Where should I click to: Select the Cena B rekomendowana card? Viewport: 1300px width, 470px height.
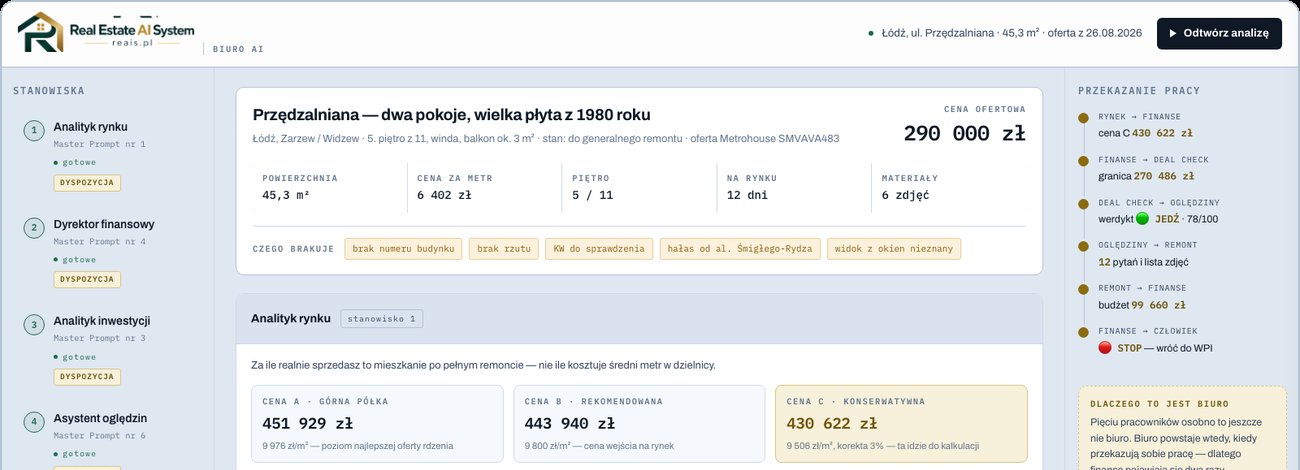pyautogui.click(x=639, y=423)
